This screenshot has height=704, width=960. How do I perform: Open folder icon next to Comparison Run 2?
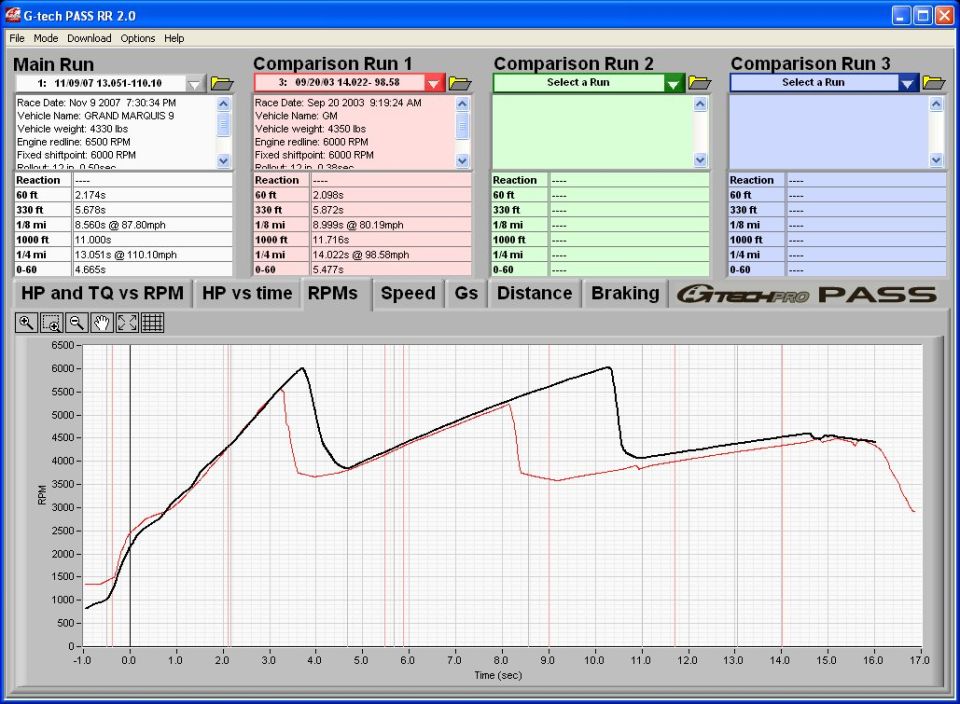[x=699, y=83]
